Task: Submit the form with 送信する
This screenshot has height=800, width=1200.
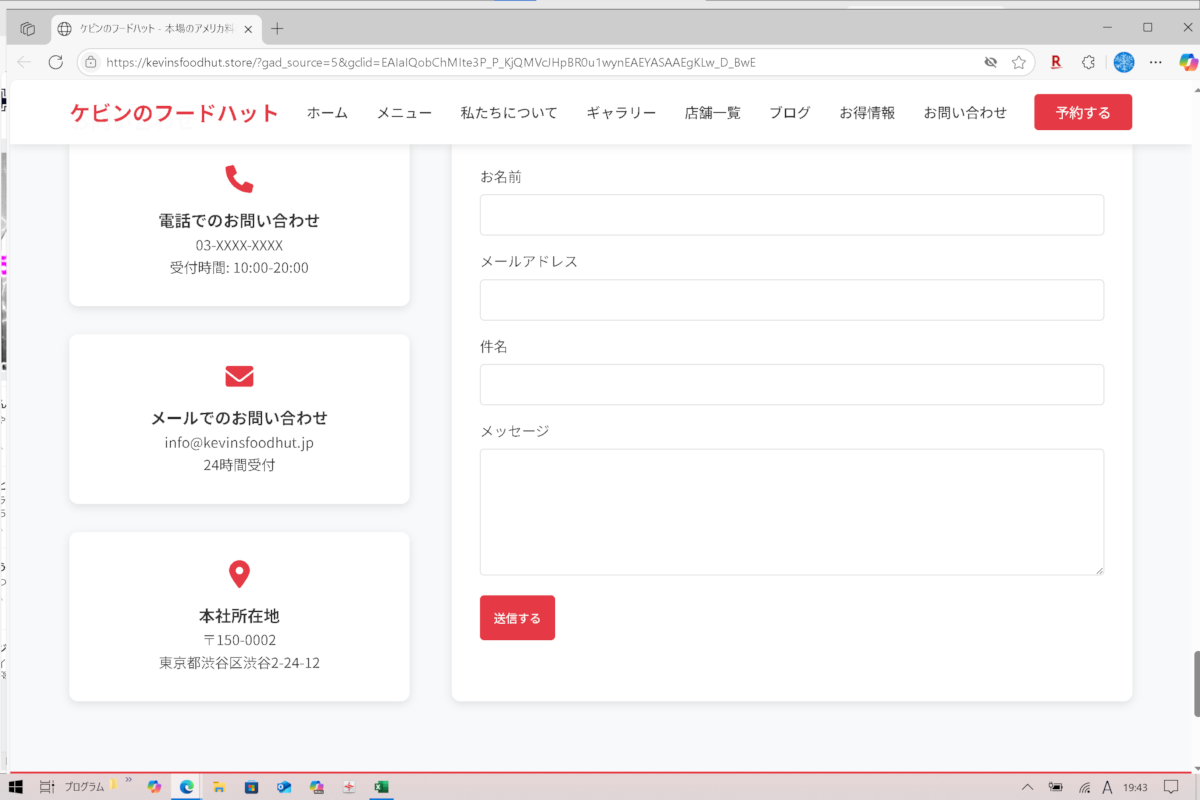Action: (517, 618)
